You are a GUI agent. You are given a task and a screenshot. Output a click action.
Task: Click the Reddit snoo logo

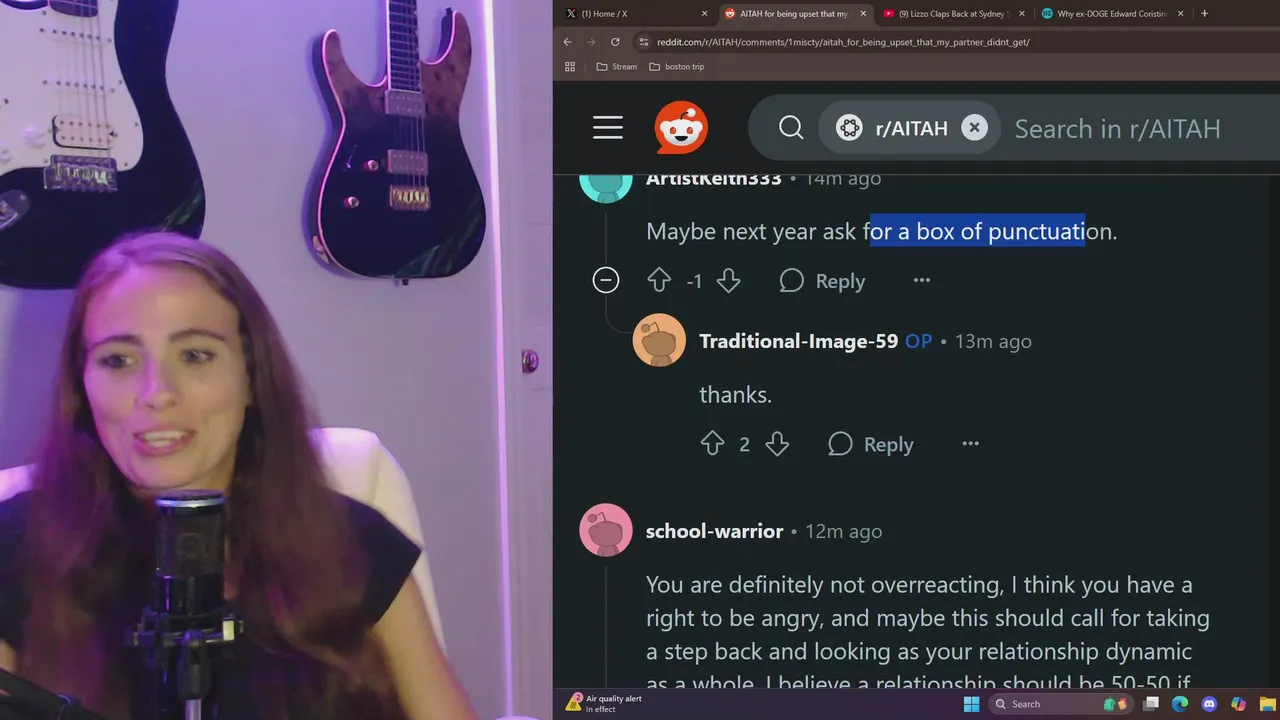coord(681,128)
